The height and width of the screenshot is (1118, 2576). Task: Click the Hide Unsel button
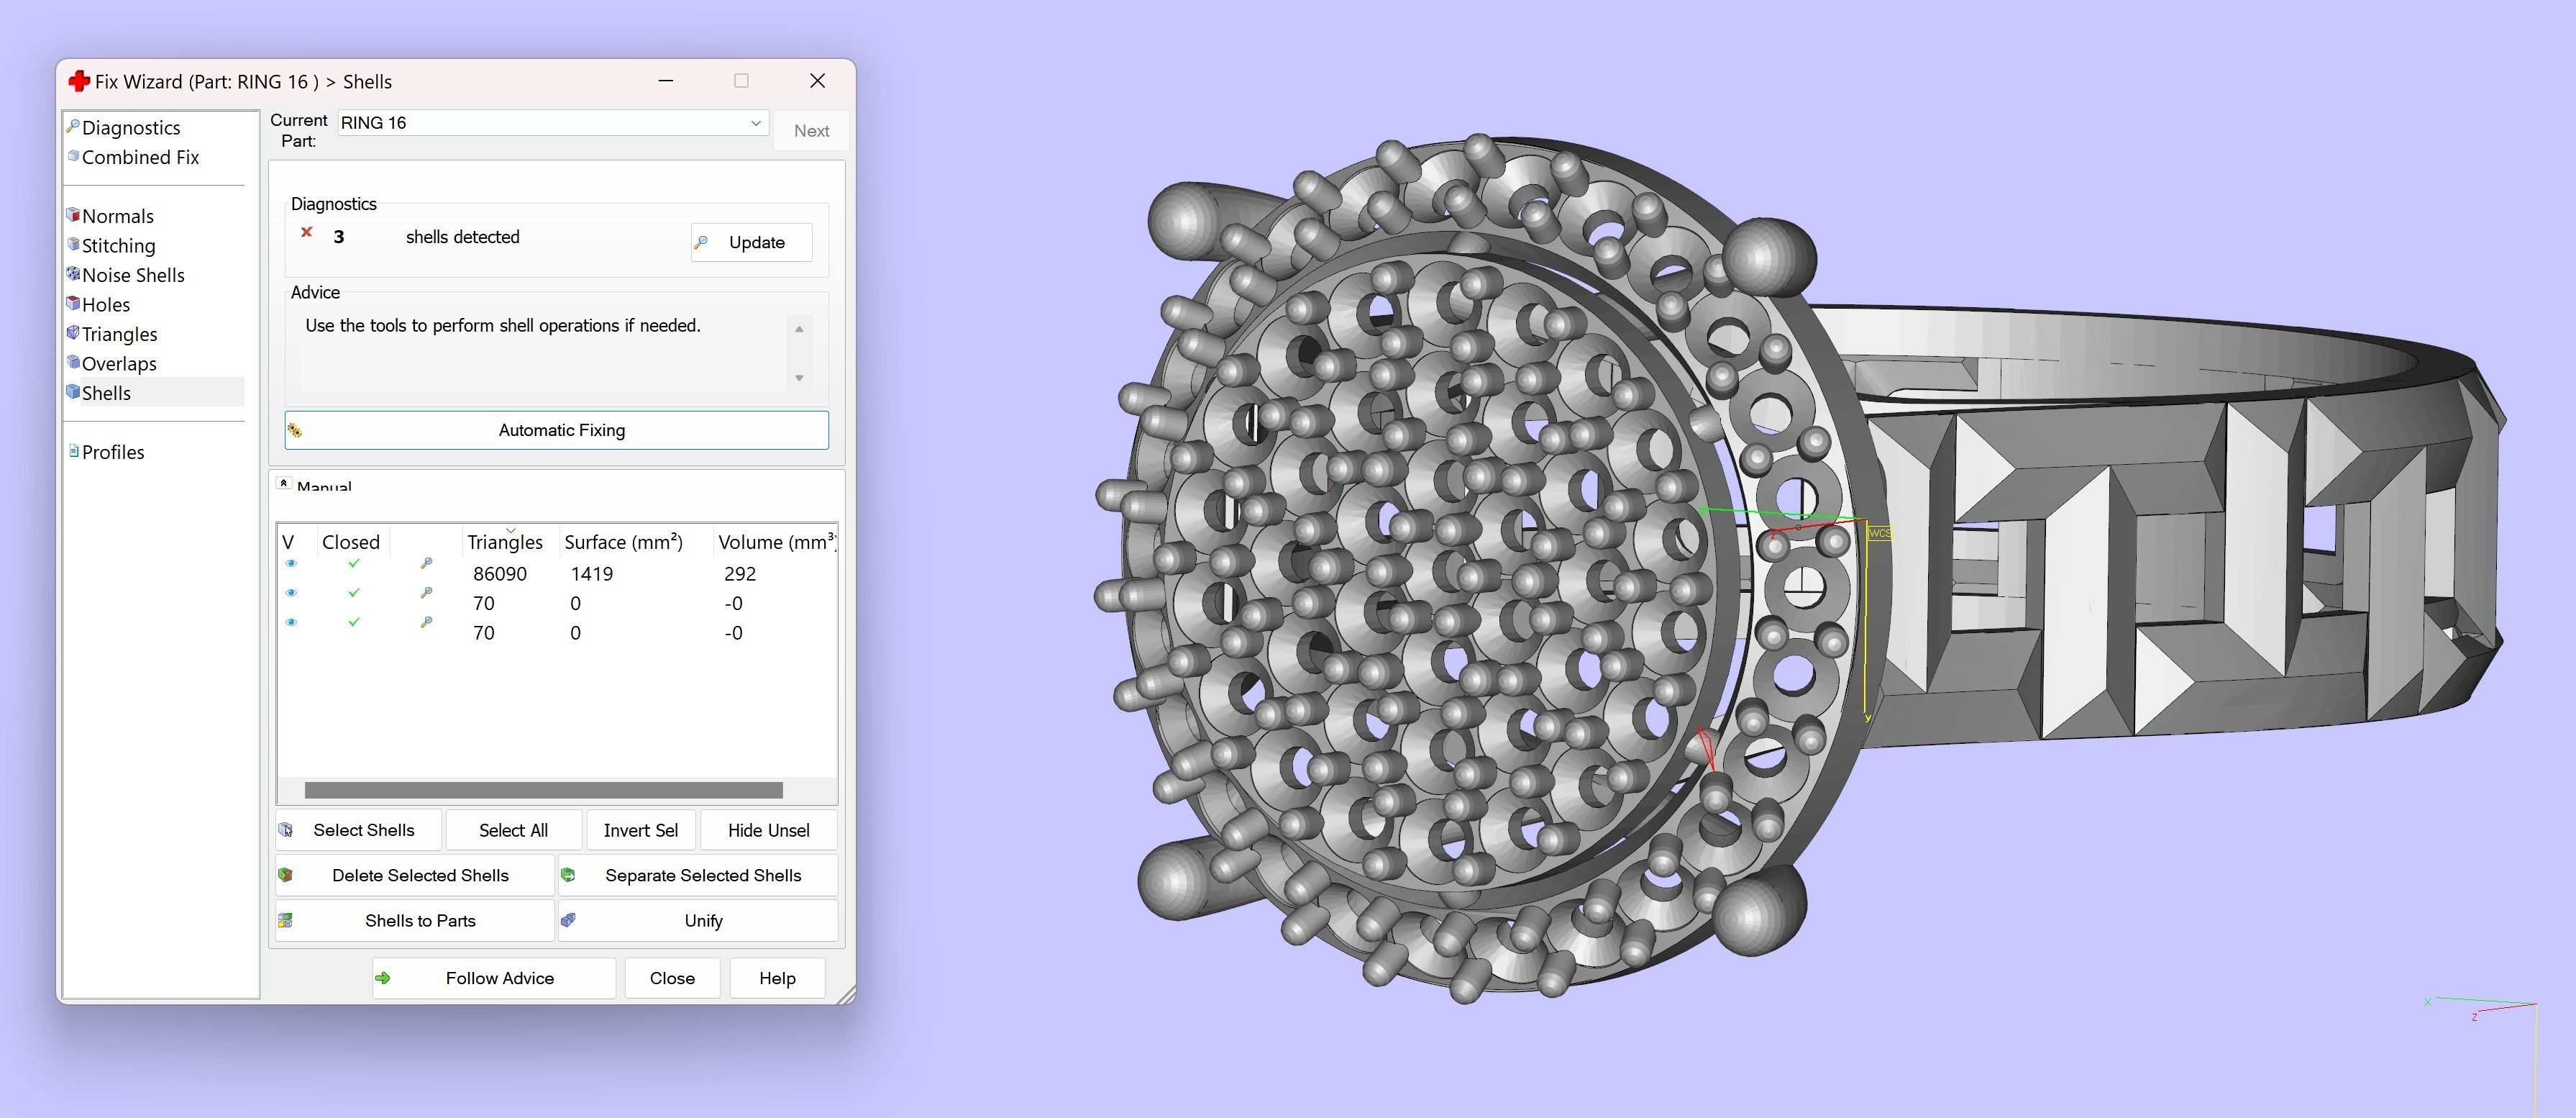(x=768, y=830)
